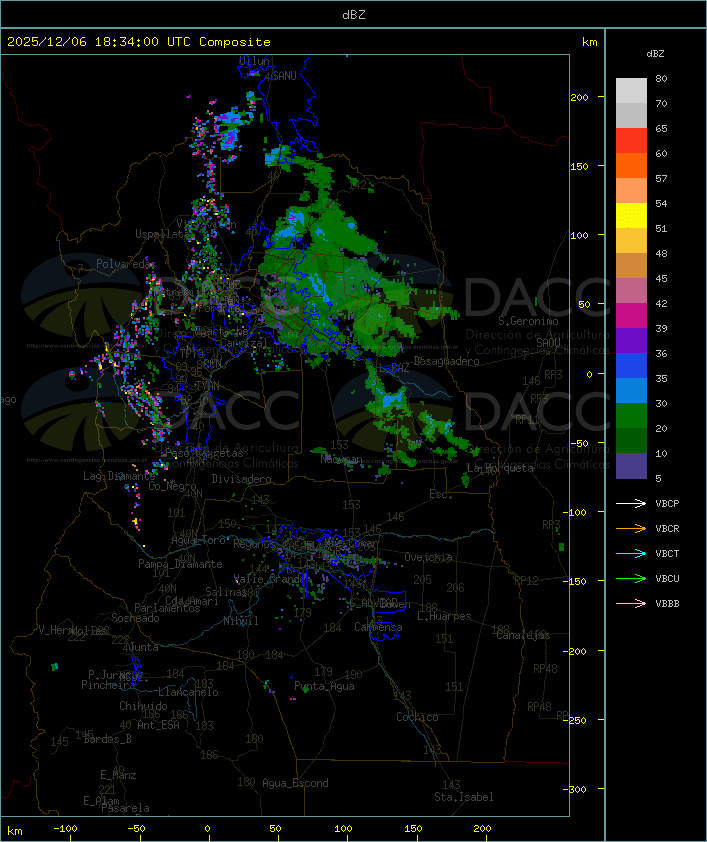
Task: Click the Uspallata map label
Action: pos(162,234)
